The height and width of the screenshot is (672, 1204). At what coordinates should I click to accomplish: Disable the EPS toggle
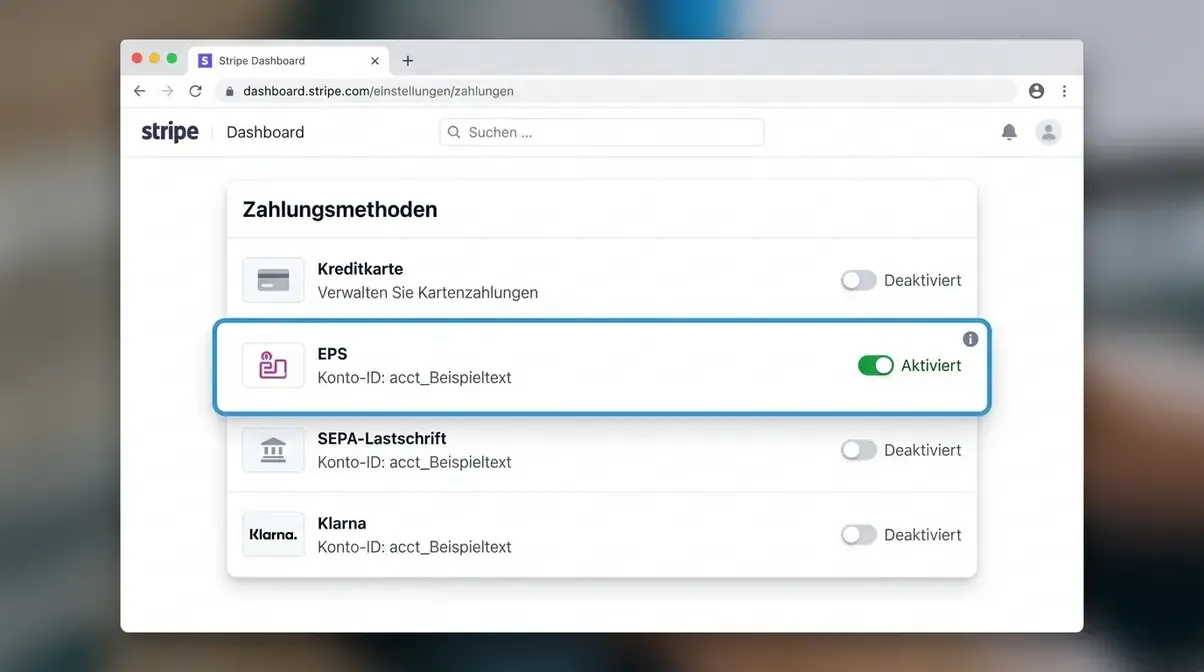[x=876, y=365]
